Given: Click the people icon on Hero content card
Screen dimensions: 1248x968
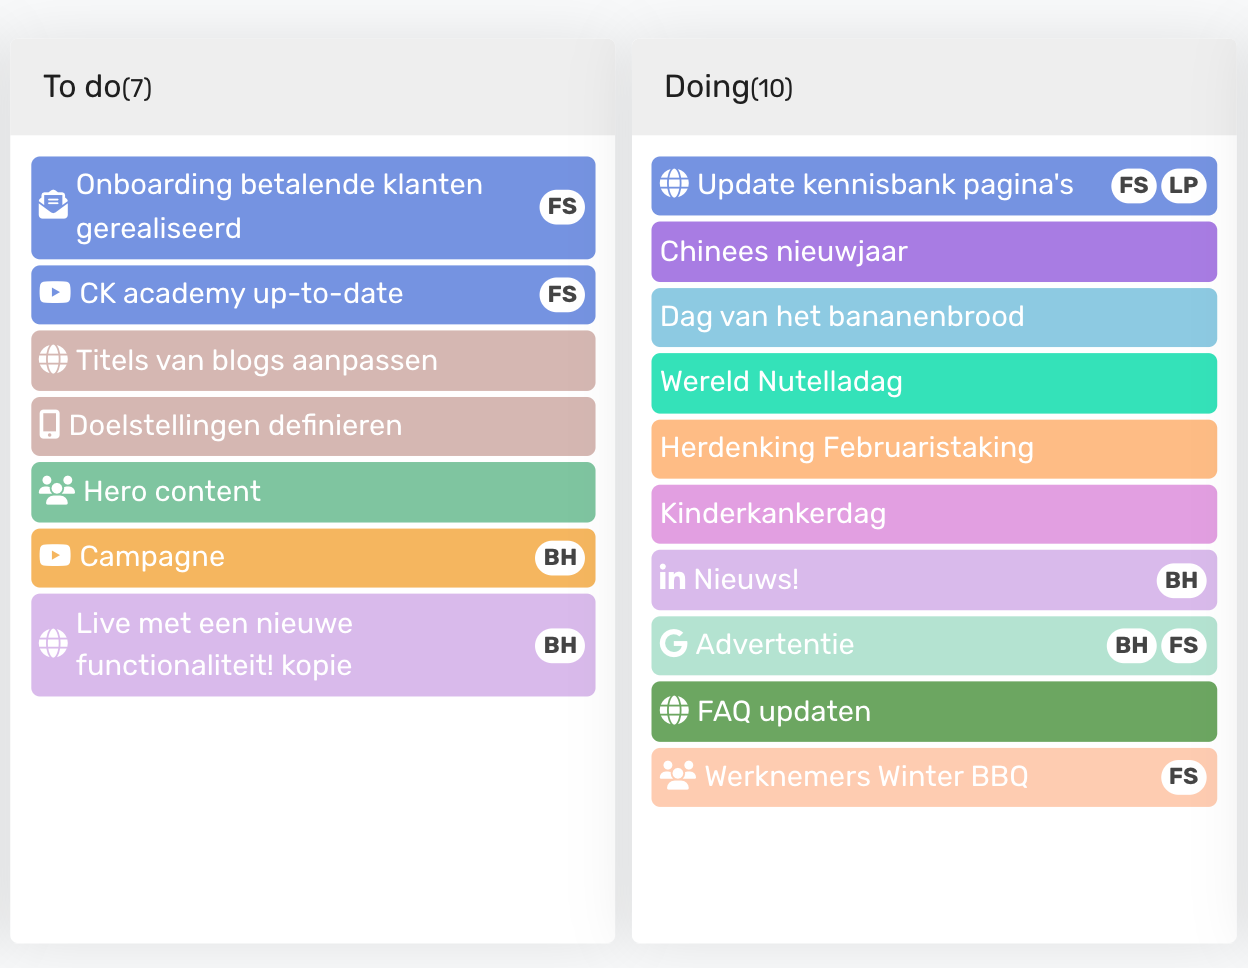Looking at the screenshot, I should pos(57,490).
